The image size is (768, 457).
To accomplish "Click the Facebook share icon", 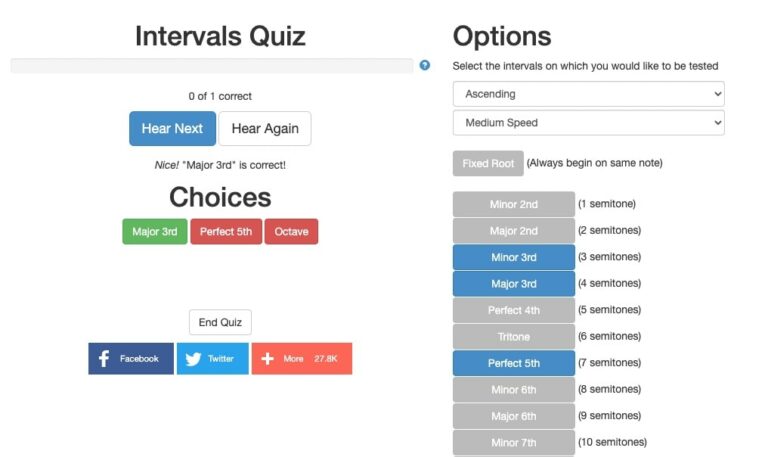I will (x=104, y=359).
